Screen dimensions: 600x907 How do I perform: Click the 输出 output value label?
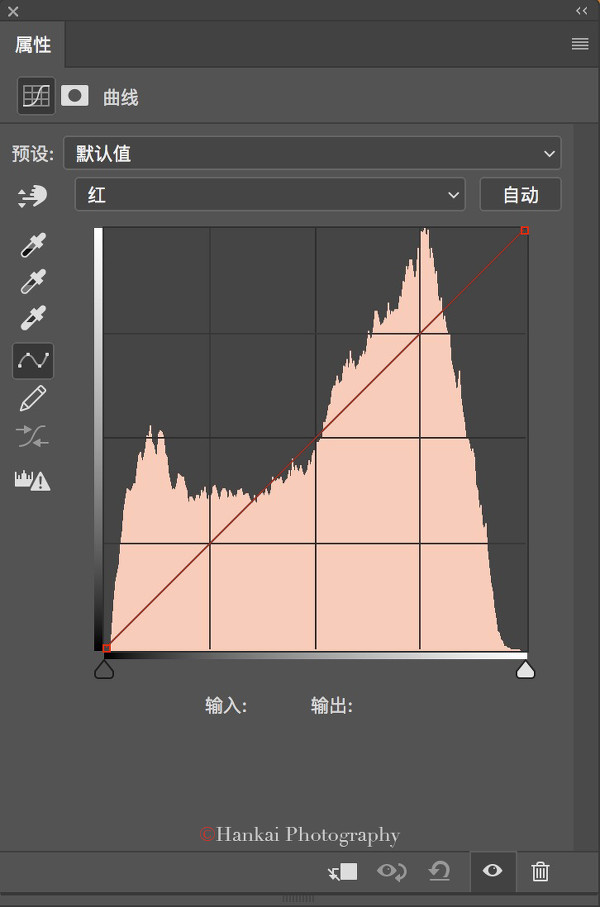pyautogui.click(x=332, y=706)
